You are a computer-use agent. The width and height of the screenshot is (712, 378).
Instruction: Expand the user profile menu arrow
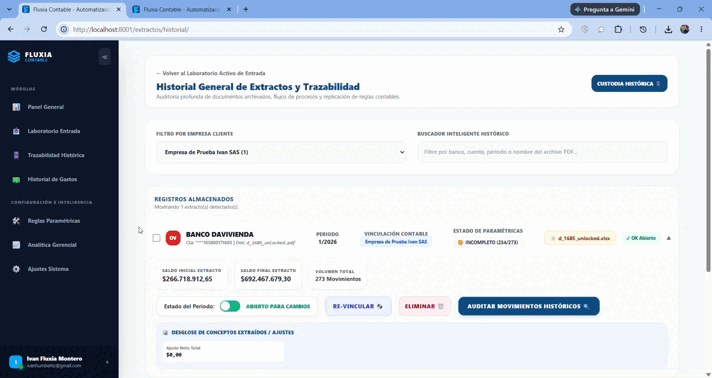tap(107, 362)
